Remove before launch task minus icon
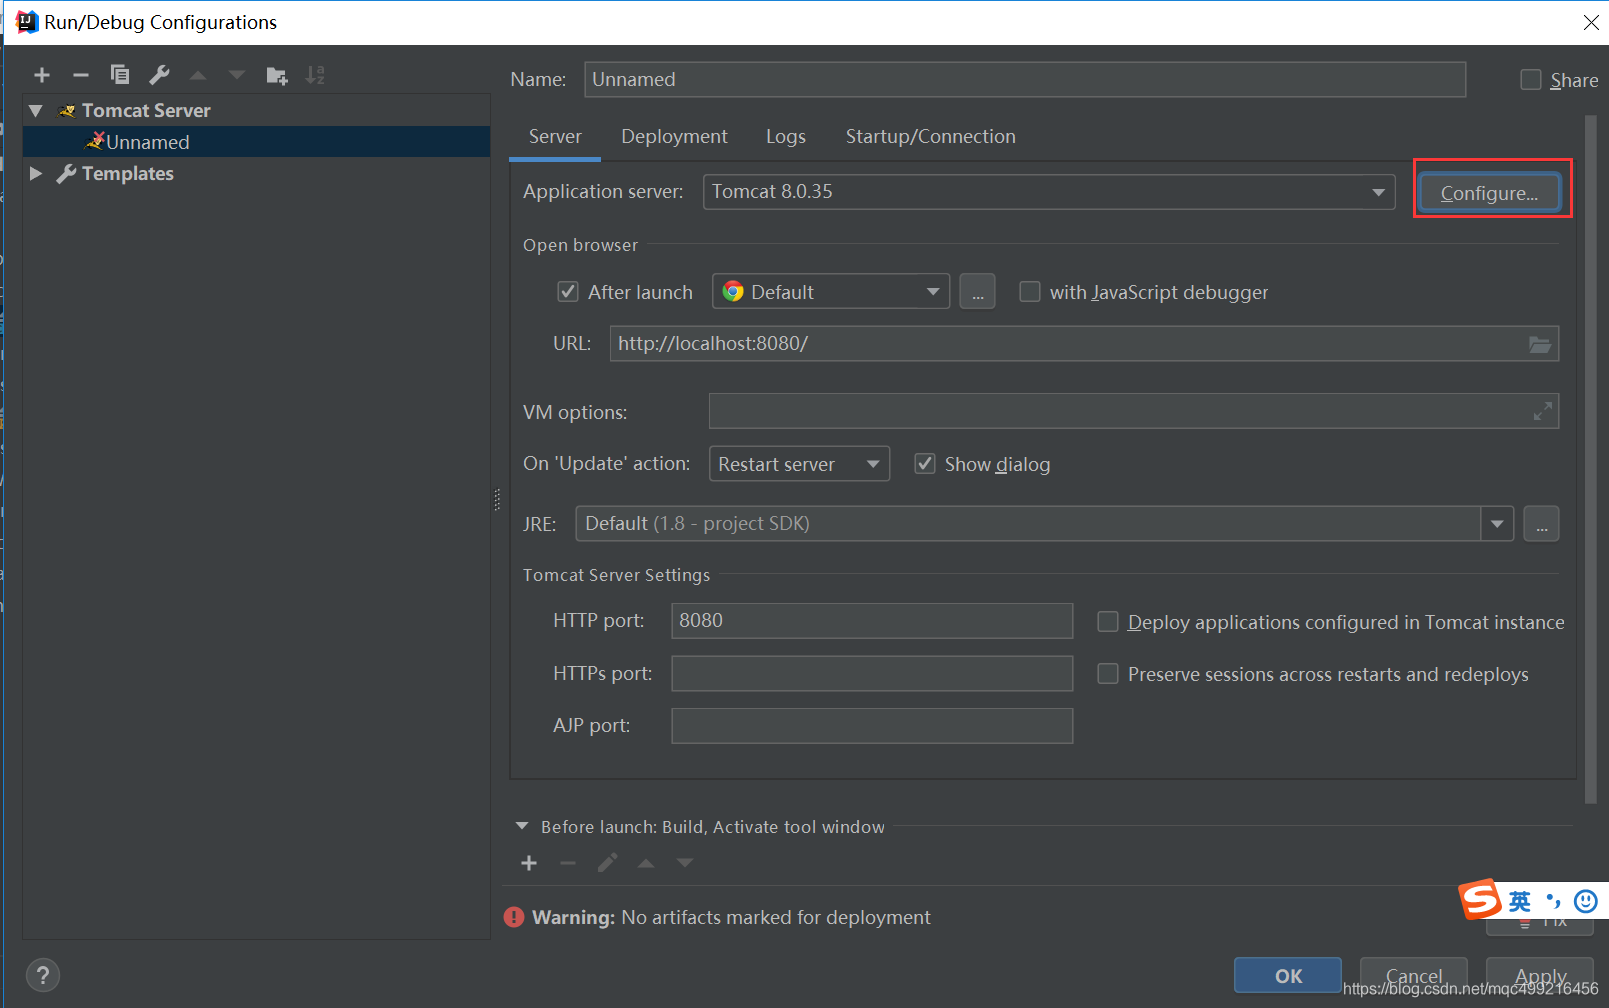1609x1008 pixels. [568, 863]
